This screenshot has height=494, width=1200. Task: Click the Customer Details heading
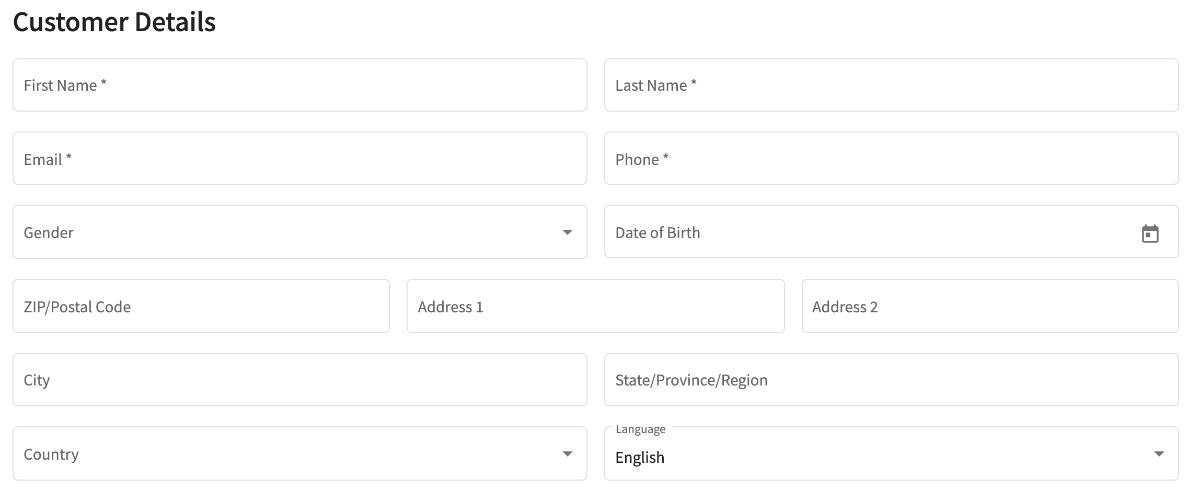point(114,22)
